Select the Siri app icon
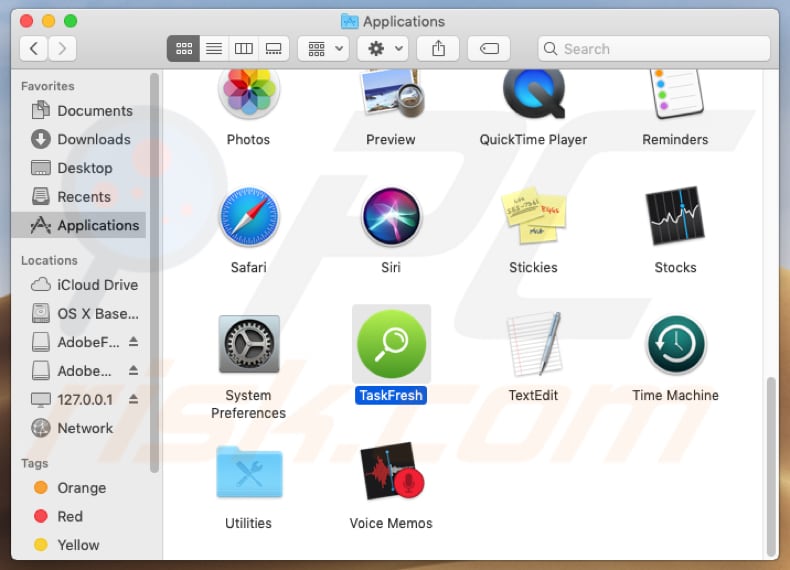Viewport: 790px width, 570px height. pyautogui.click(x=391, y=217)
